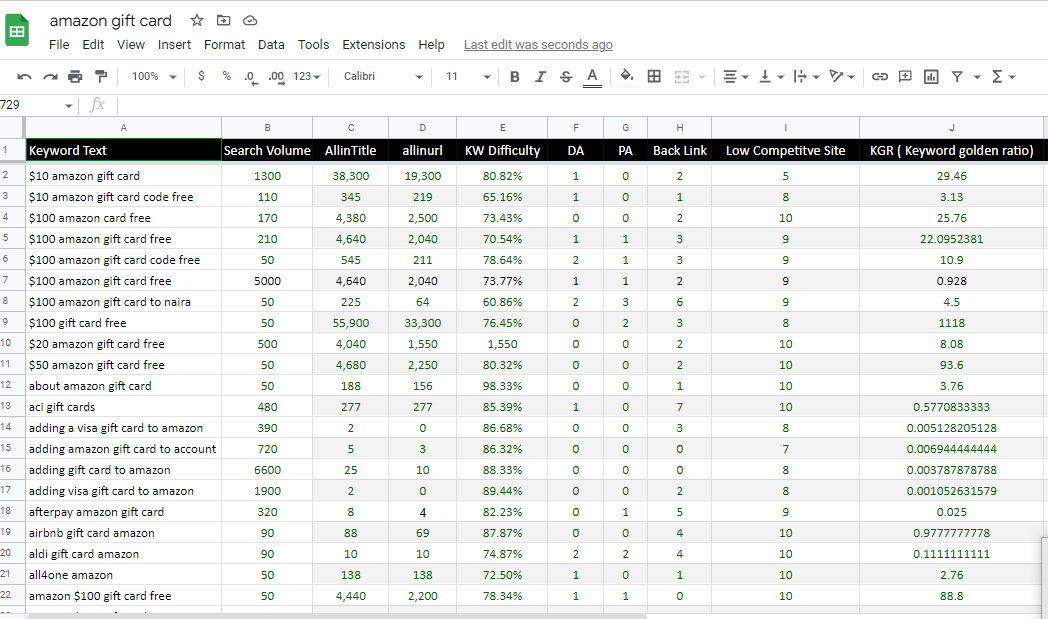The image size is (1048, 619).
Task: Open the text color picker
Action: click(x=592, y=77)
